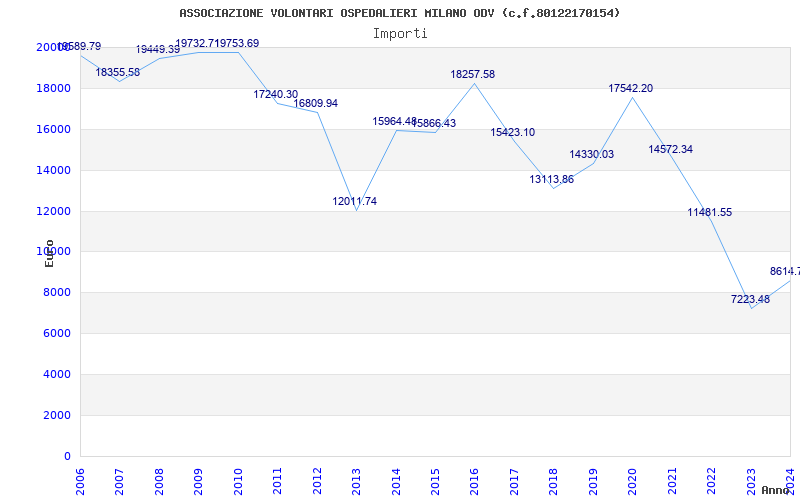Select data label 12011.74

[x=355, y=202]
